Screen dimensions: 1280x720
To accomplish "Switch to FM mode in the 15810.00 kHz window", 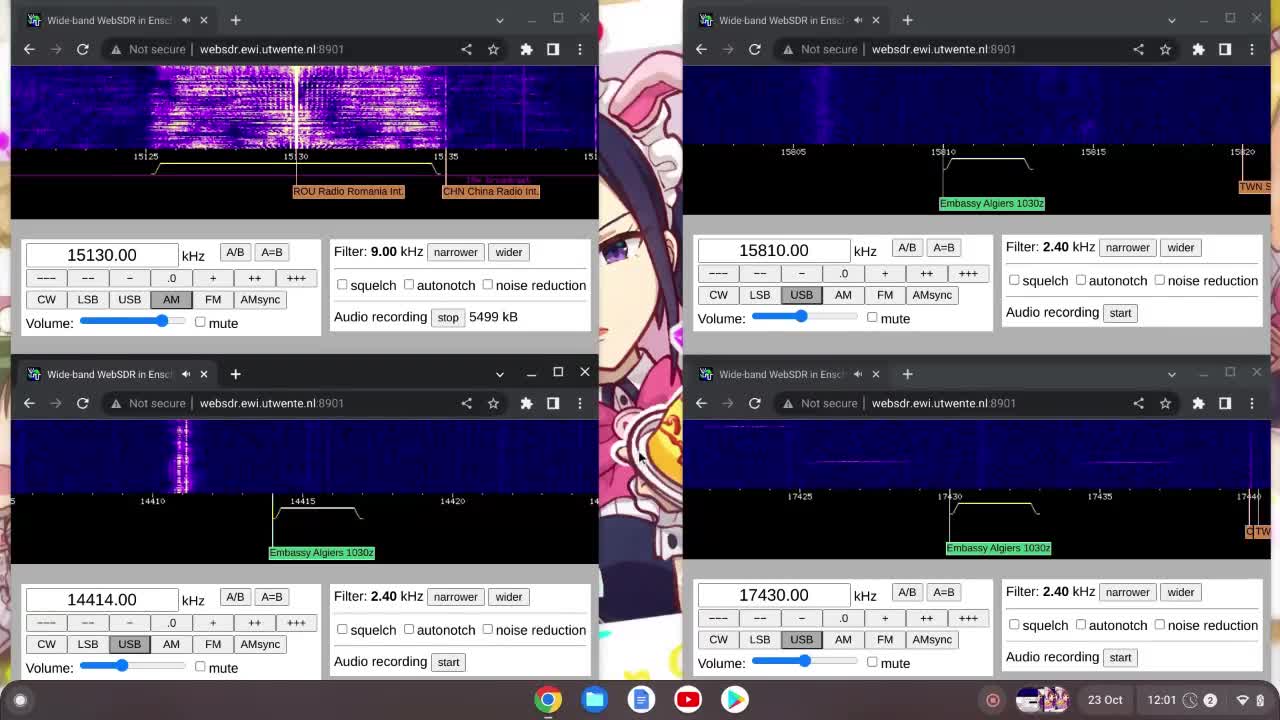I will click(x=885, y=294).
